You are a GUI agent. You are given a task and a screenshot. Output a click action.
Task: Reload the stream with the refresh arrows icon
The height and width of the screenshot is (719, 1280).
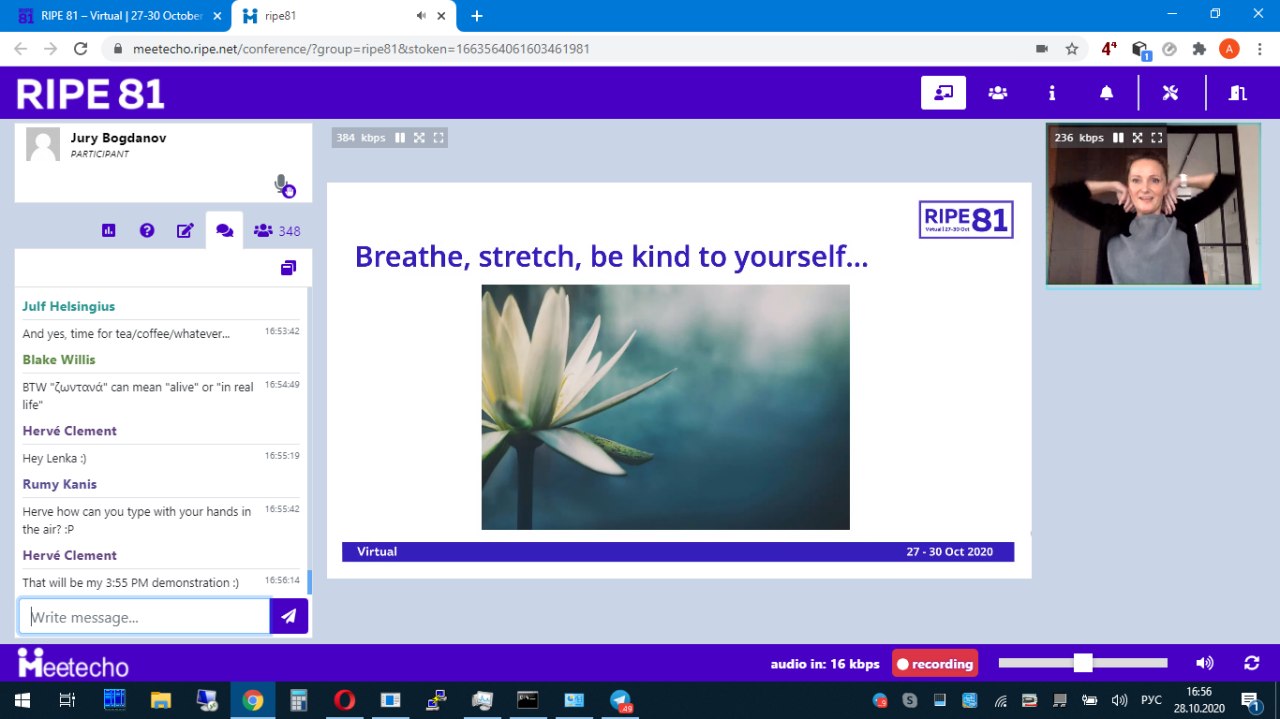tap(1251, 663)
